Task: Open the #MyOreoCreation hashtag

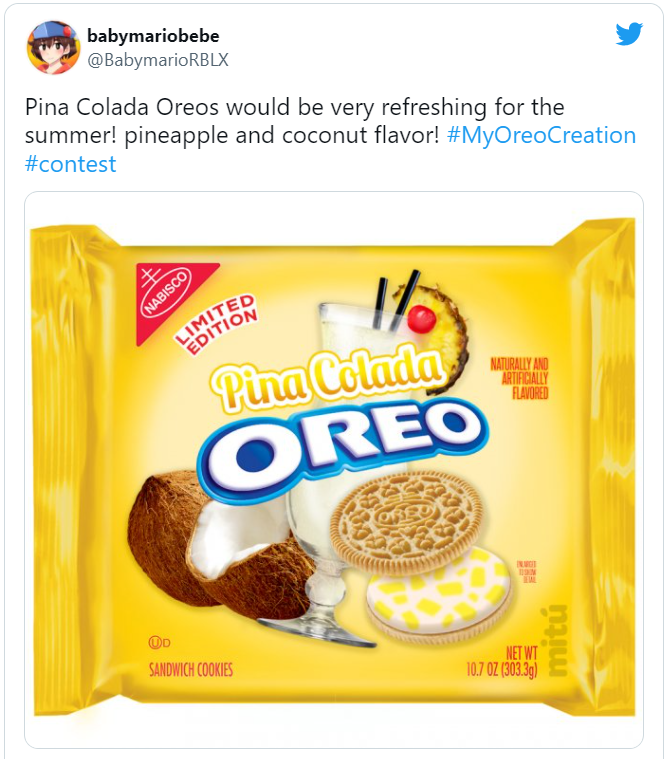Action: pyautogui.click(x=541, y=135)
